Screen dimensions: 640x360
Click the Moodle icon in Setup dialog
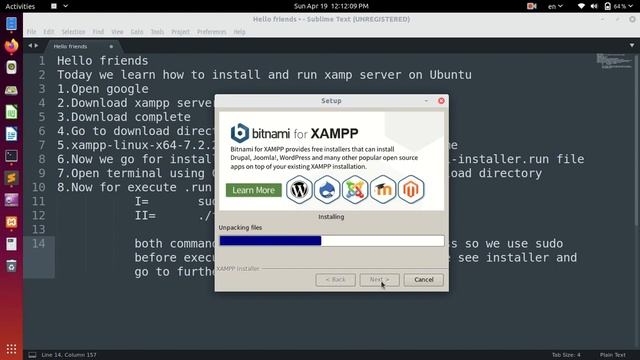click(383, 189)
